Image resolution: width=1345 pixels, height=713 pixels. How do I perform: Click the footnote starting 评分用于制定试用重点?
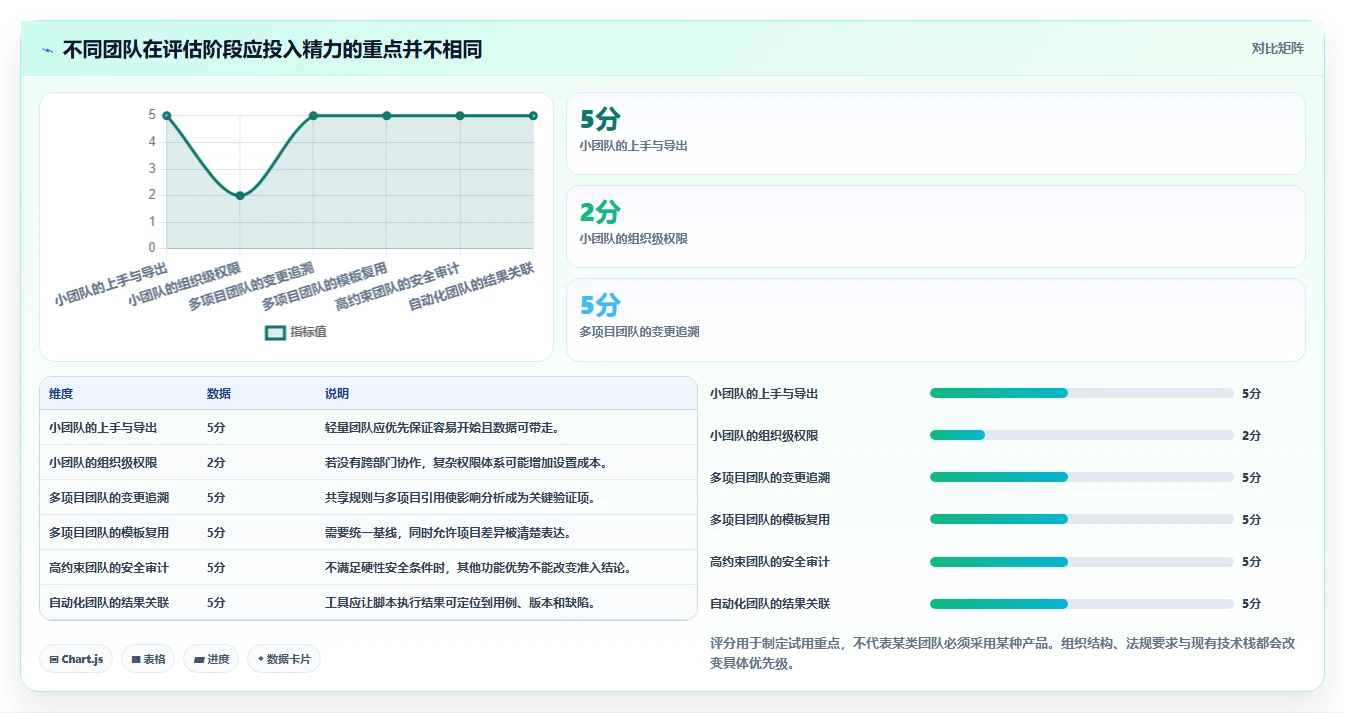1002,653
